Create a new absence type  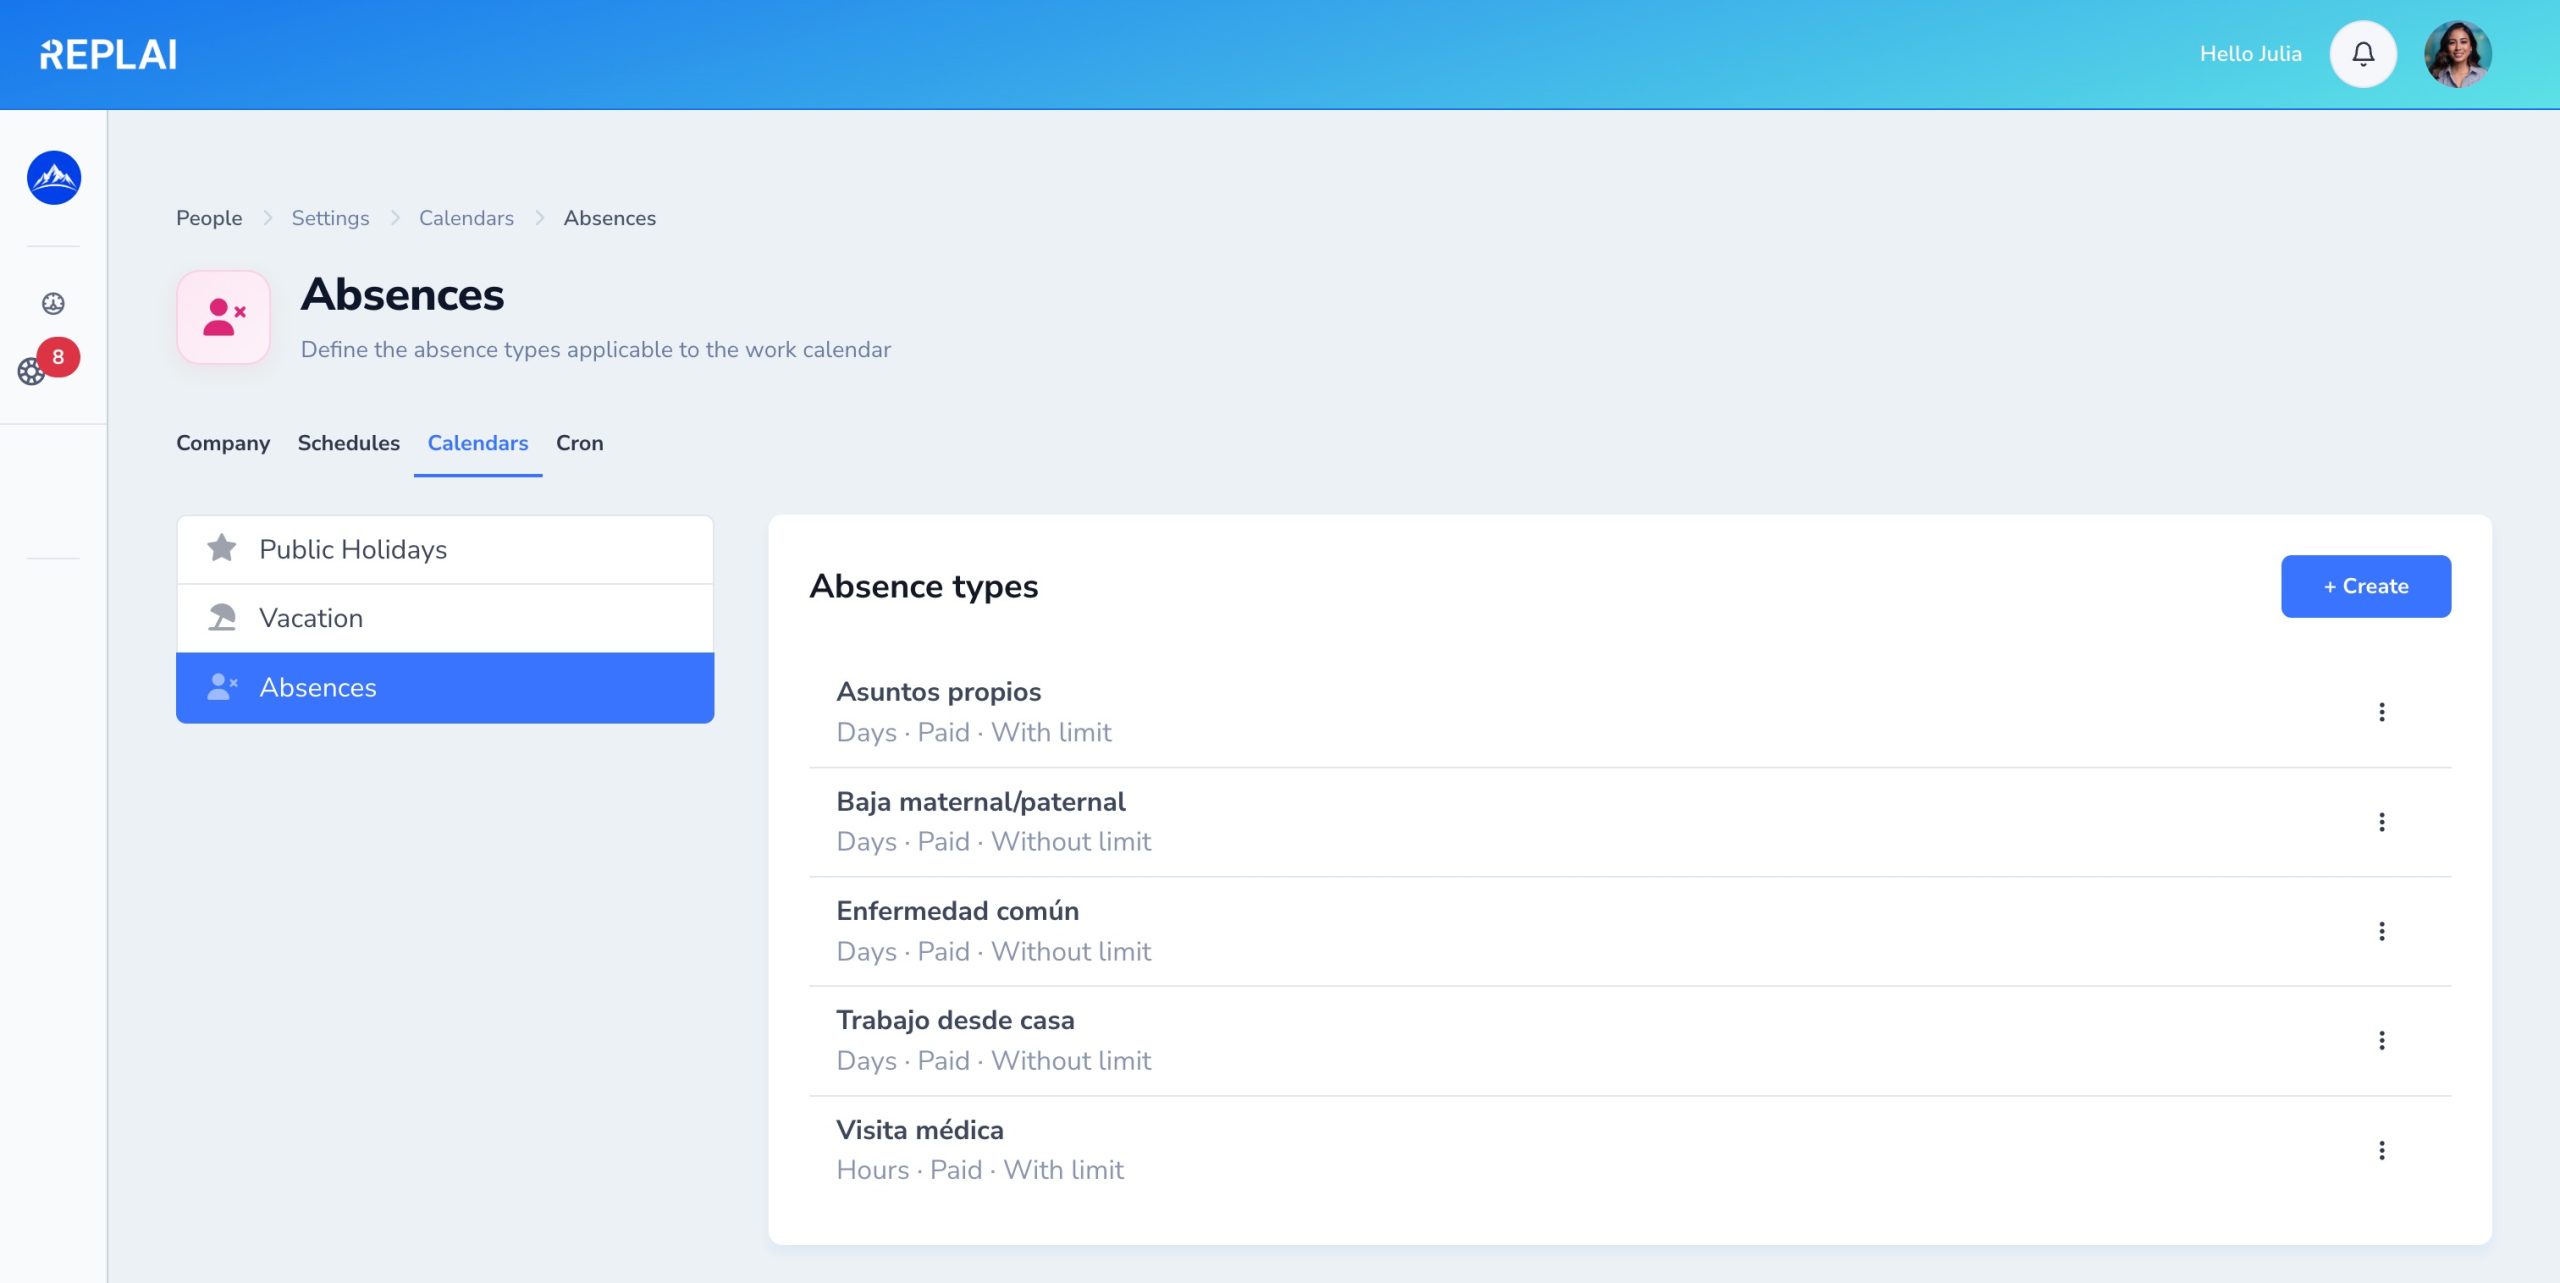click(2366, 586)
